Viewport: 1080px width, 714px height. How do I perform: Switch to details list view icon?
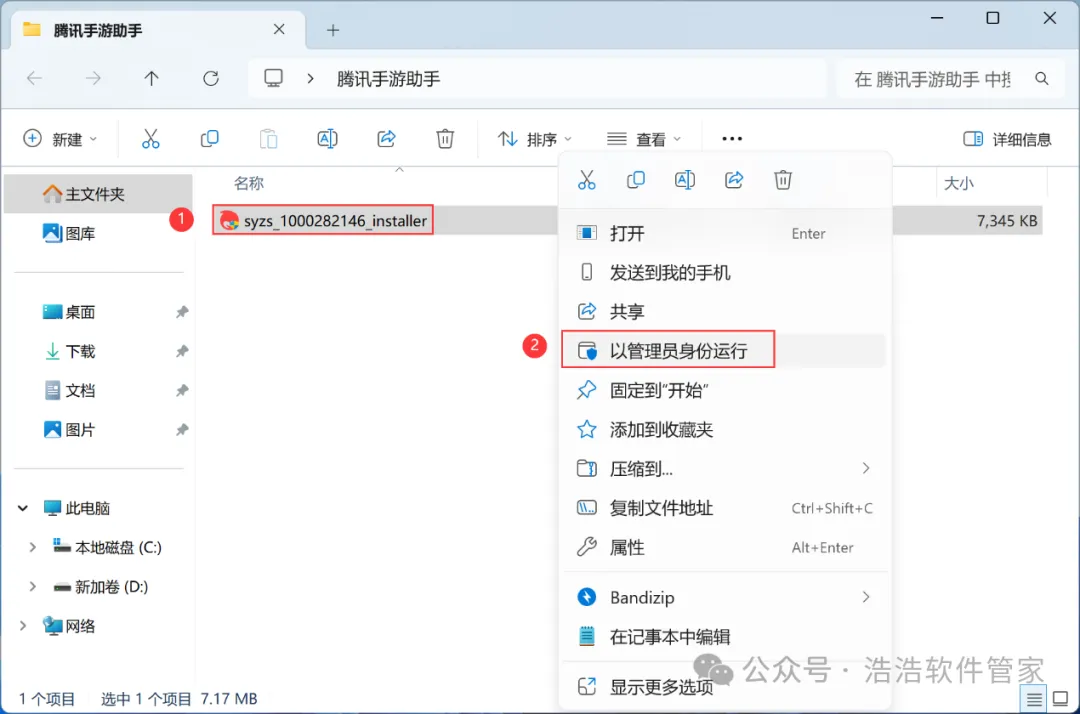coord(1034,700)
